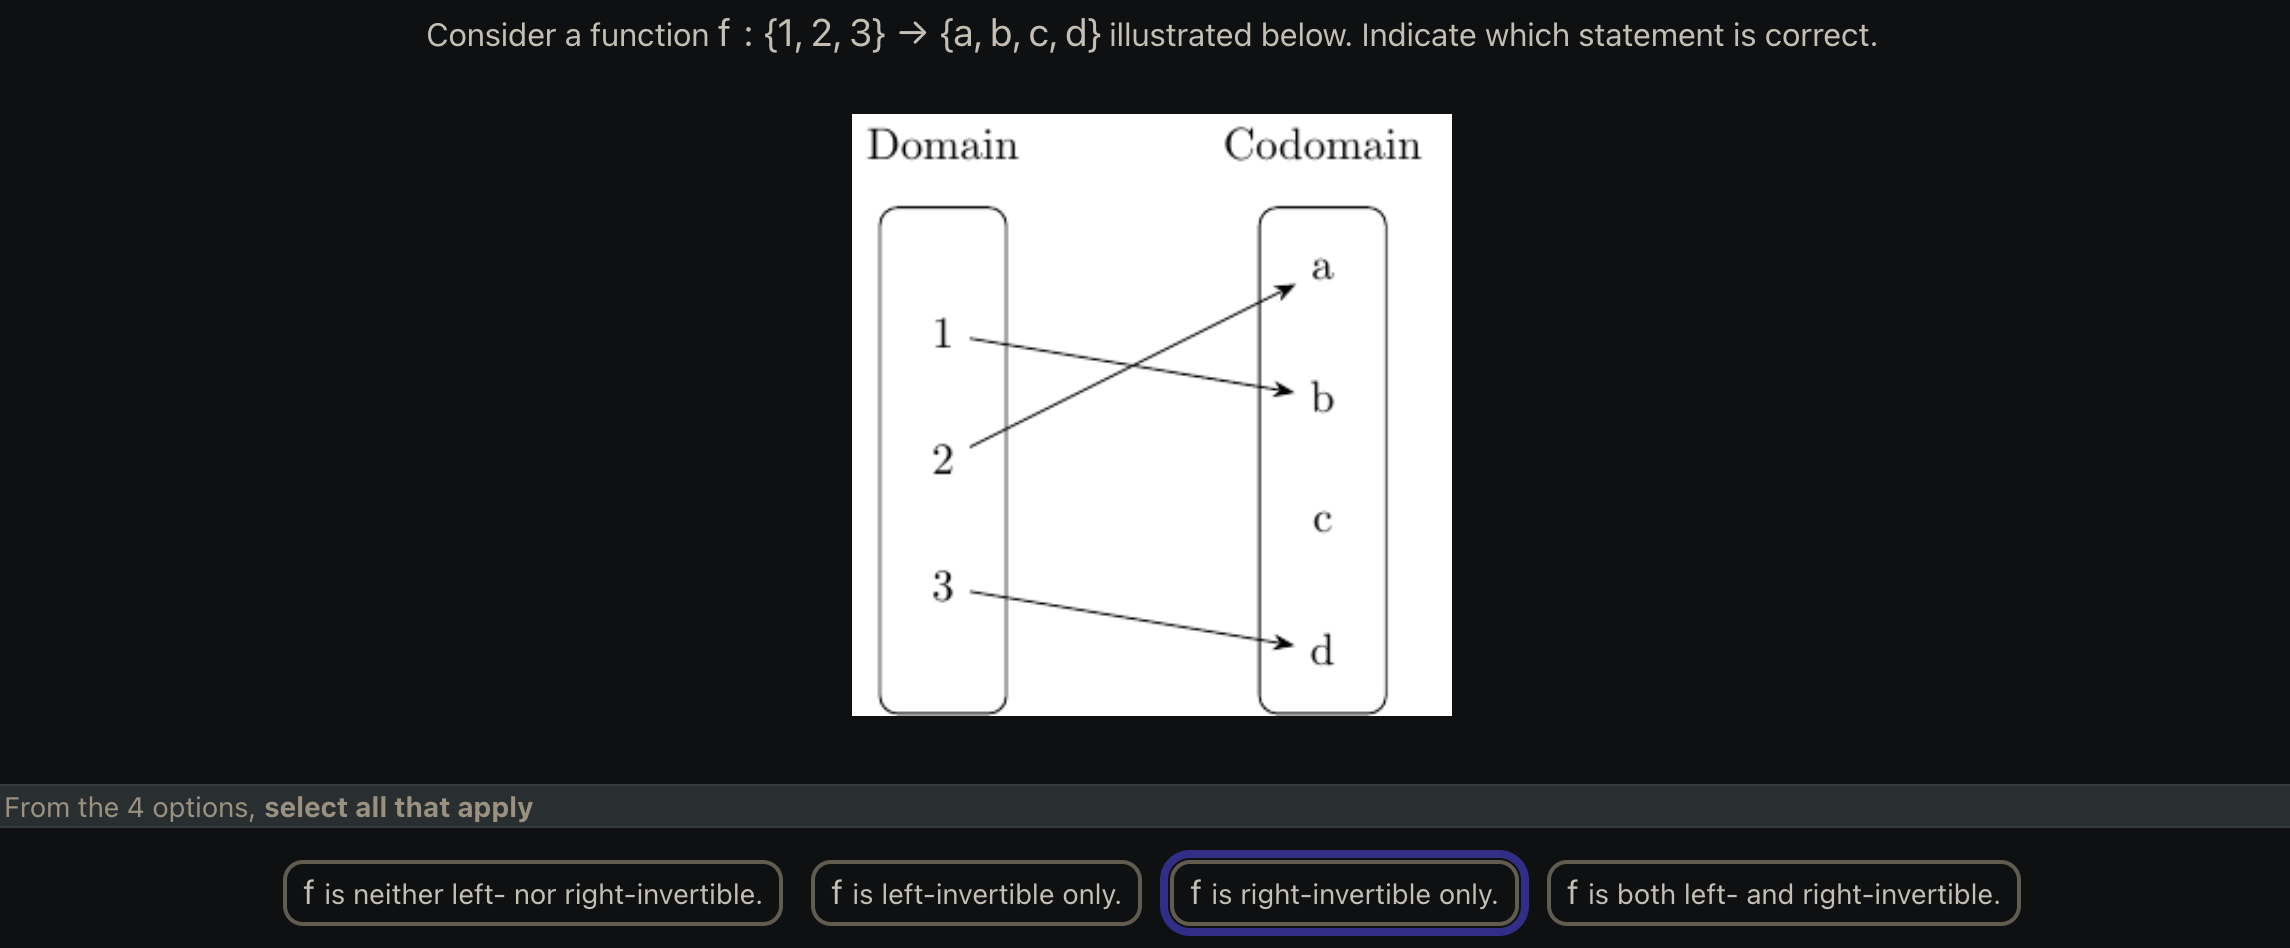2290x948 pixels.
Task: Select "f is neither left- nor right-invertible" option
Action: (x=532, y=893)
